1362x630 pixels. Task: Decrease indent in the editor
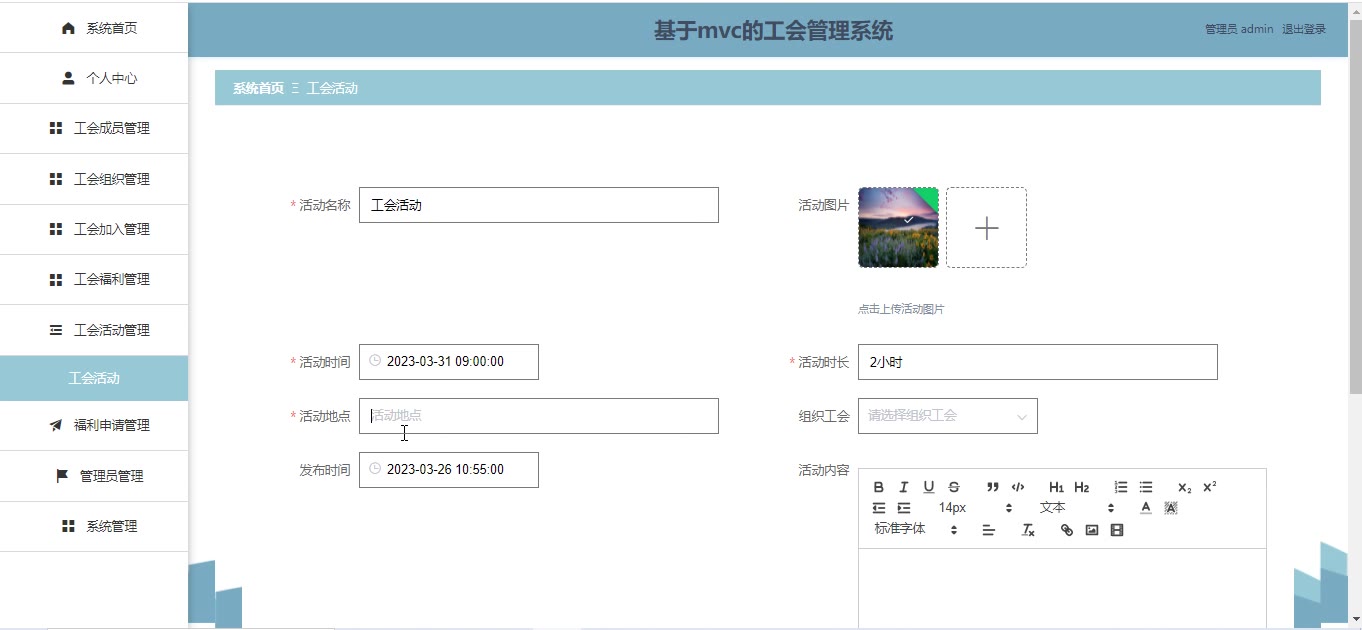point(878,508)
